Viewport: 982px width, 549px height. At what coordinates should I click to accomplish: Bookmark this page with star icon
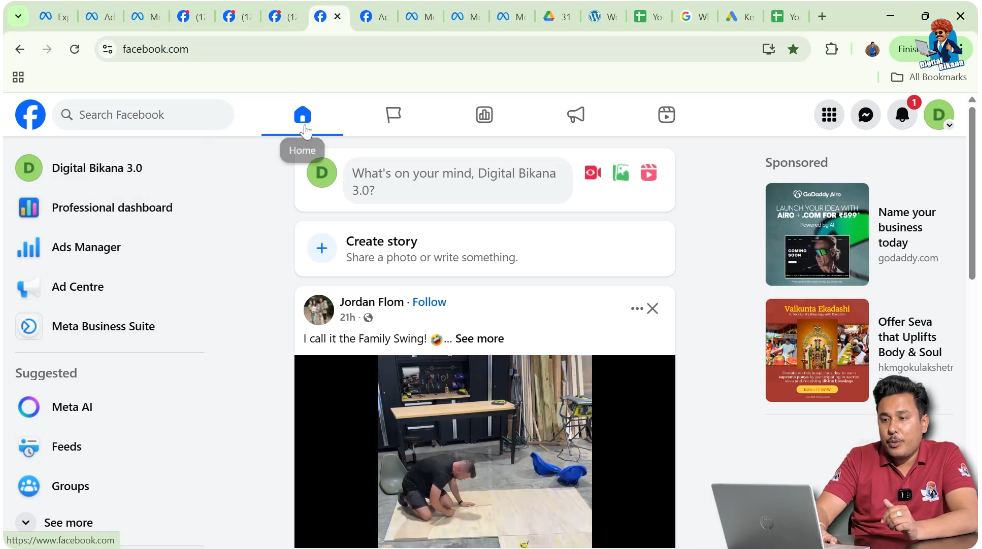[793, 49]
